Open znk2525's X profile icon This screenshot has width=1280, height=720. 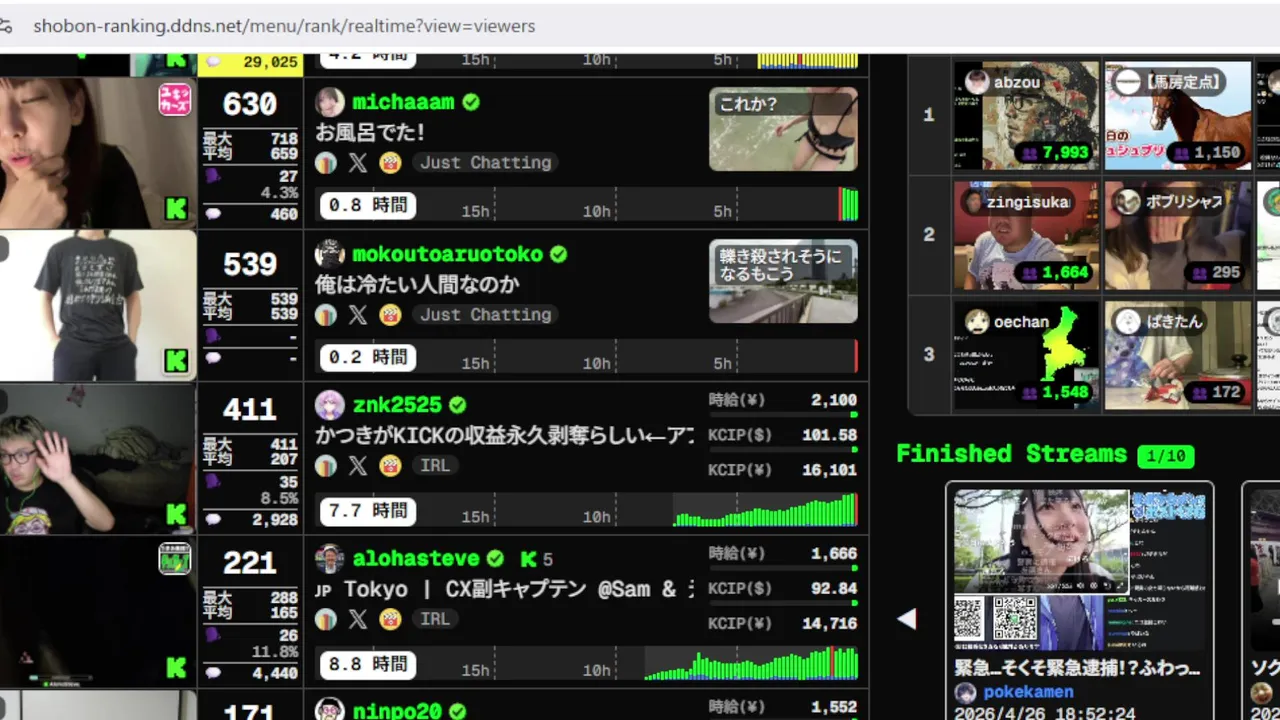point(358,465)
